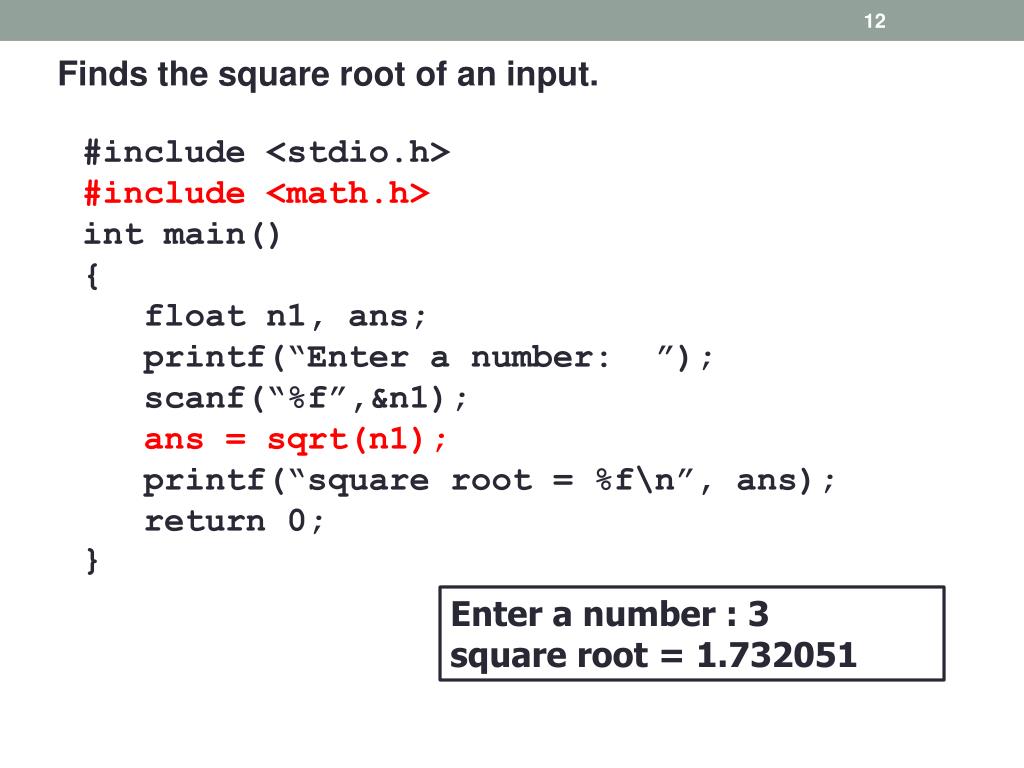Click output text 'Enter a number : 3'

pyautogui.click(x=609, y=615)
